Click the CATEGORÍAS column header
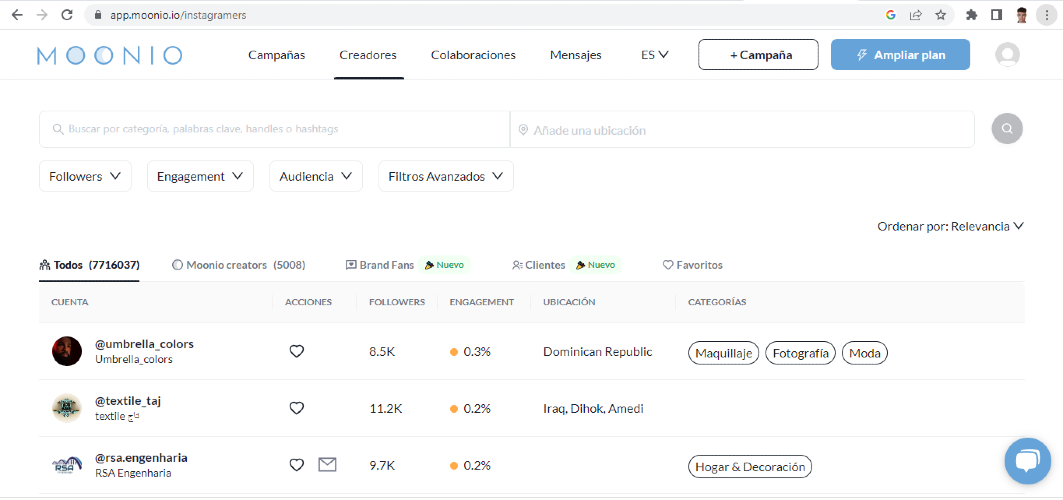Viewport: 1063px width, 500px height. pyautogui.click(x=717, y=302)
